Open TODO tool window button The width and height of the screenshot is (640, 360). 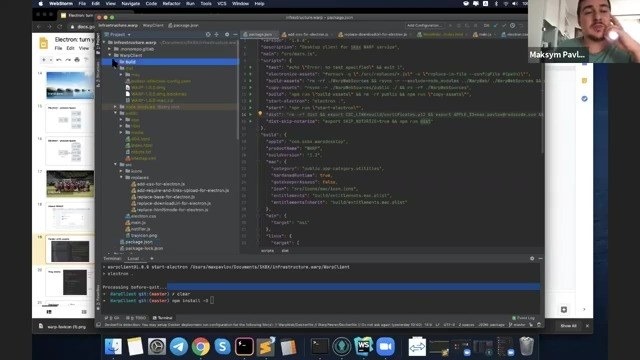pyautogui.click(x=136, y=318)
